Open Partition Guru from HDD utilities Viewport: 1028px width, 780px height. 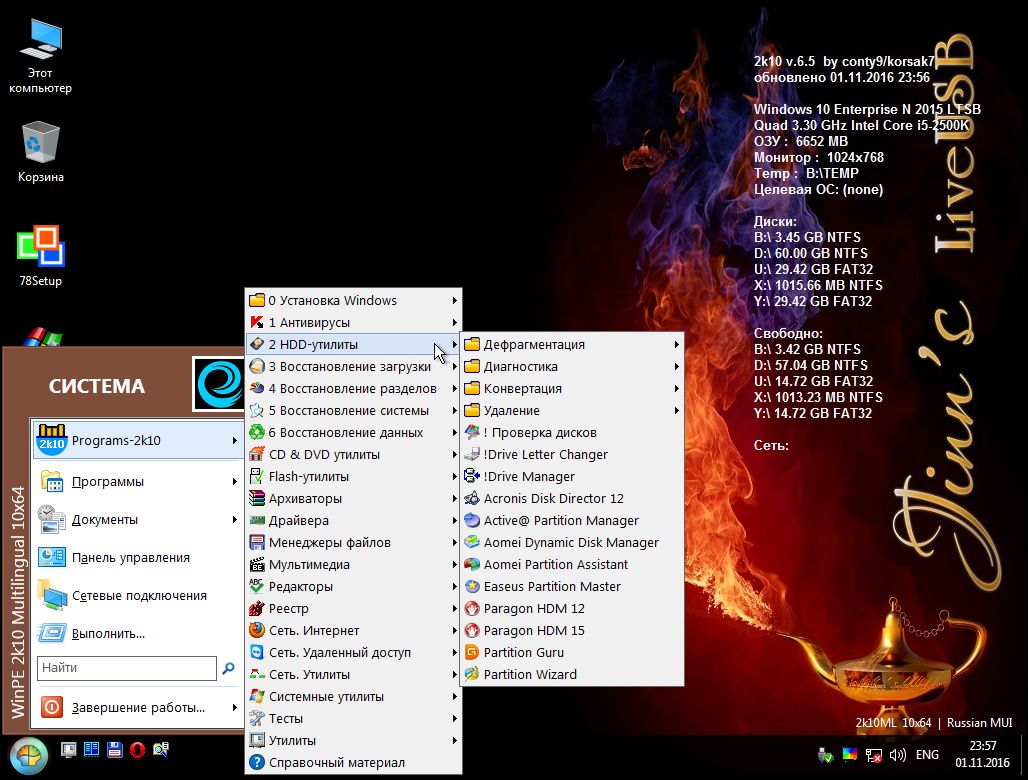523,652
